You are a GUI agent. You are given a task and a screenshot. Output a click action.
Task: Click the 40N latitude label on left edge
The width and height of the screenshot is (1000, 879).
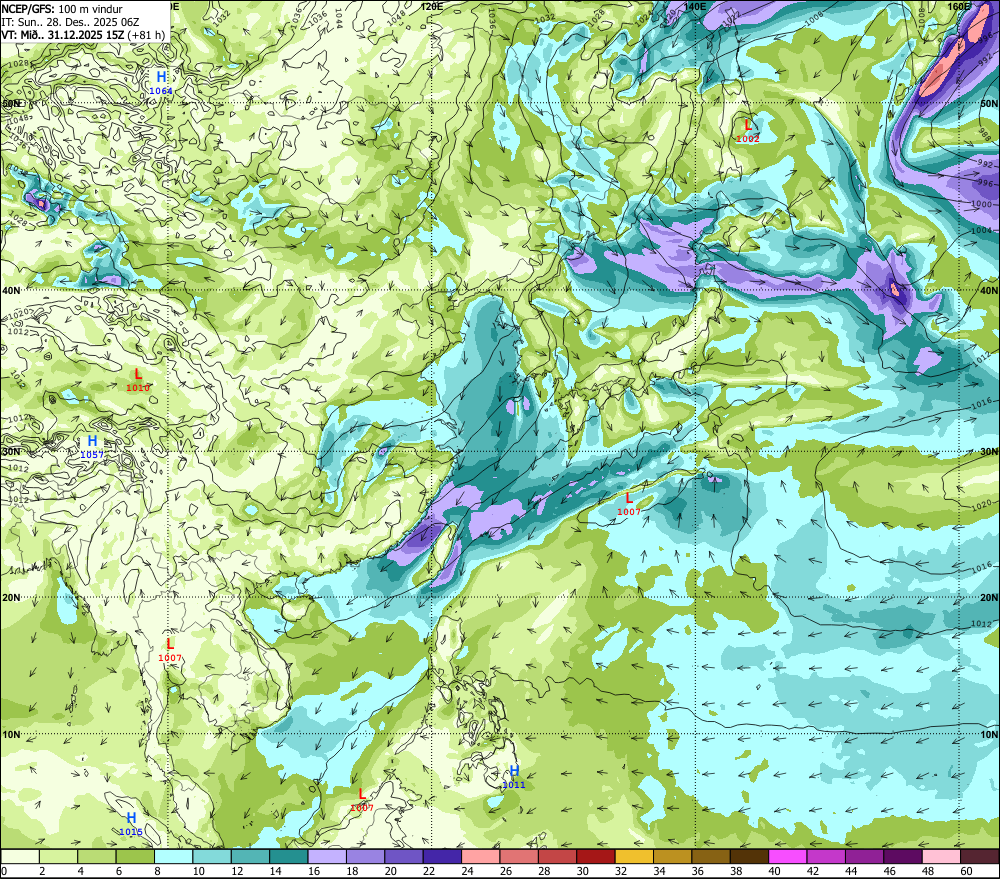(11, 290)
